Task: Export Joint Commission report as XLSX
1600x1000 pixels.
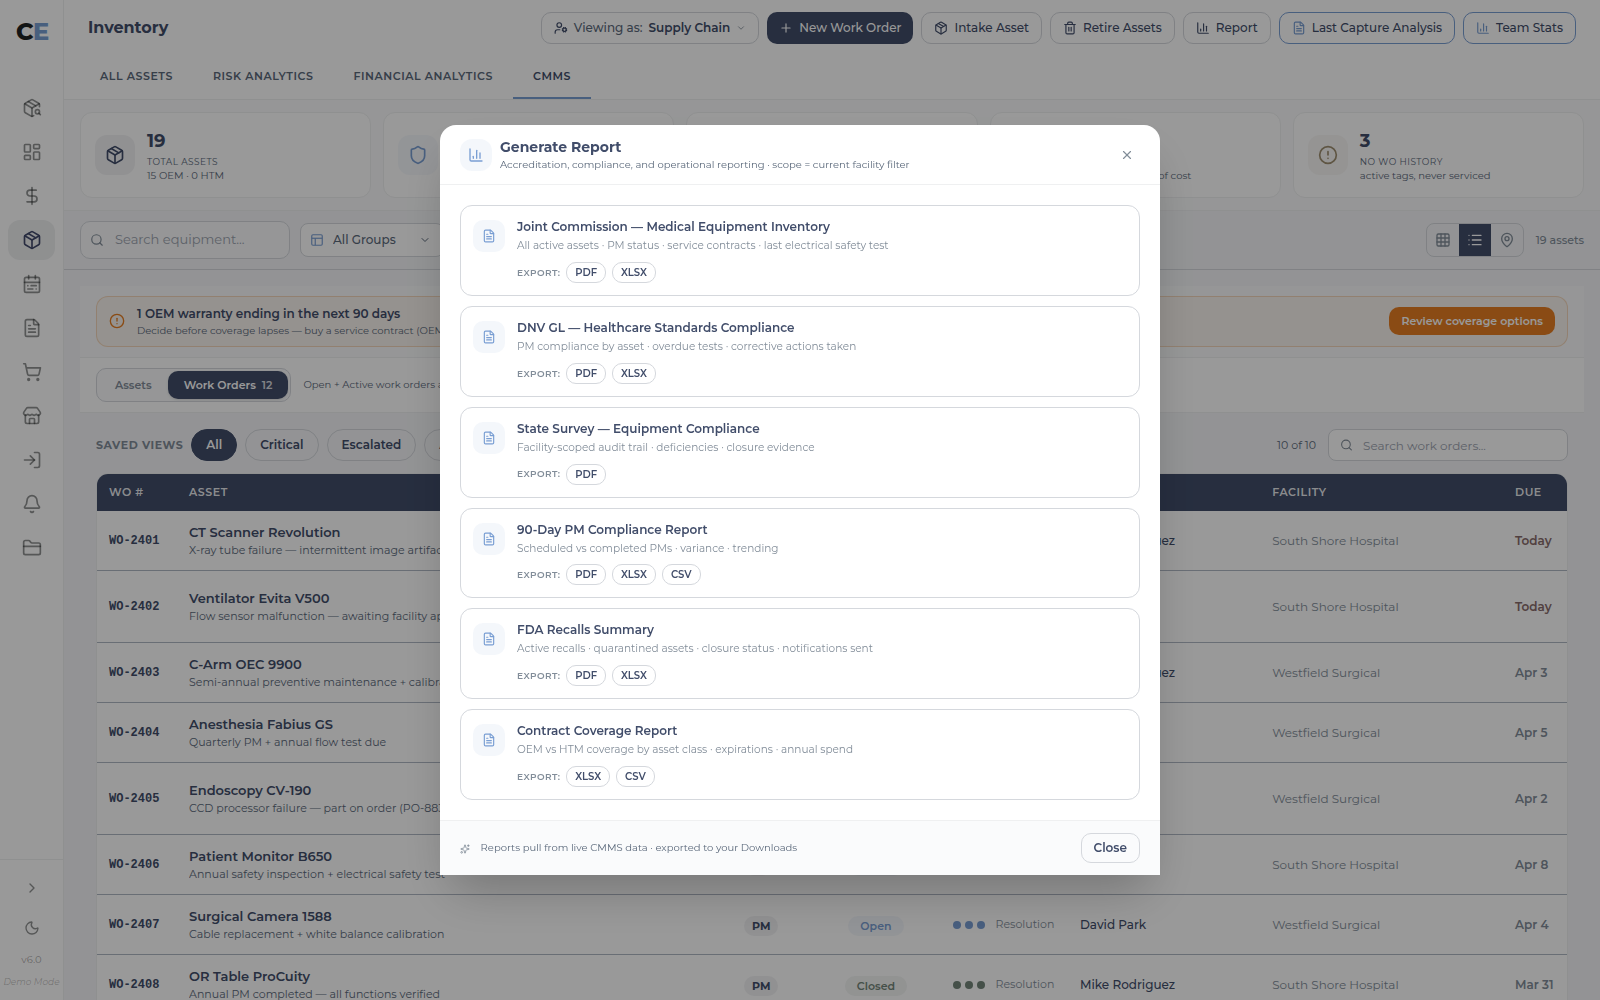Action: pyautogui.click(x=634, y=272)
